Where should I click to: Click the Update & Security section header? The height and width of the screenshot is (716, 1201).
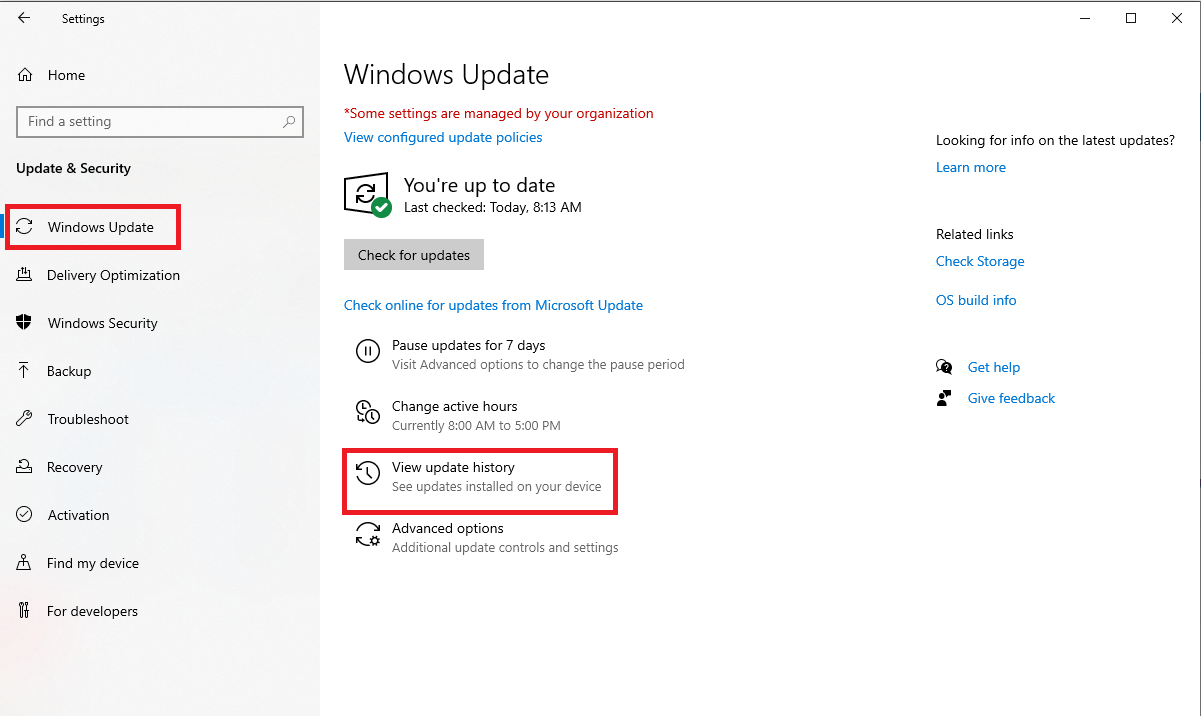click(x=73, y=168)
